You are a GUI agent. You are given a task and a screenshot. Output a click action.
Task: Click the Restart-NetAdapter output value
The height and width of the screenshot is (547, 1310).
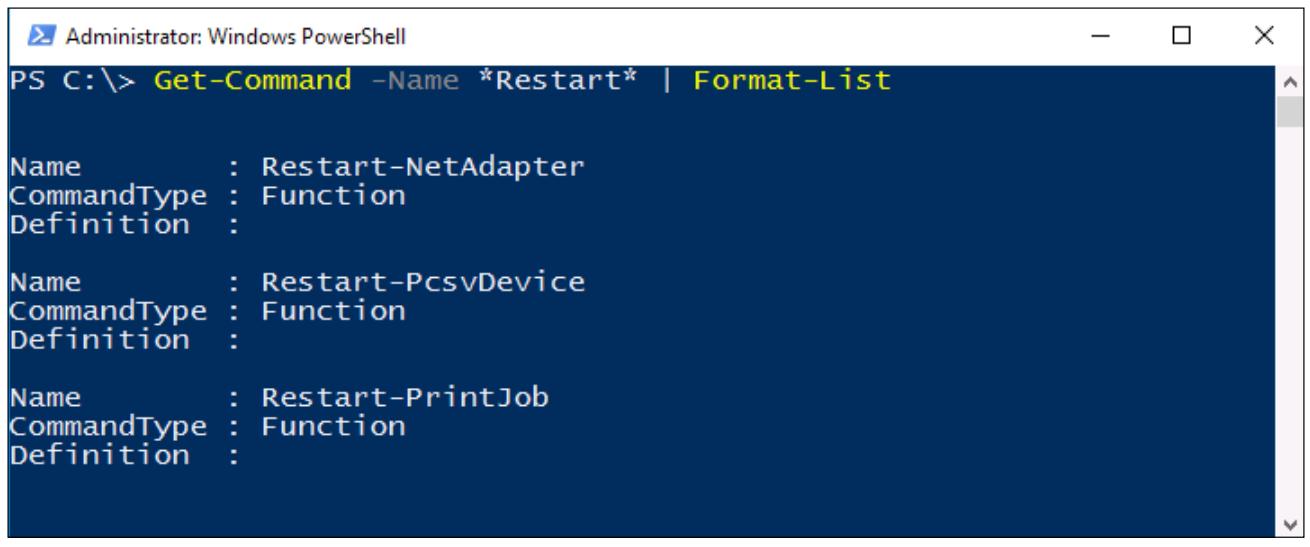(421, 168)
